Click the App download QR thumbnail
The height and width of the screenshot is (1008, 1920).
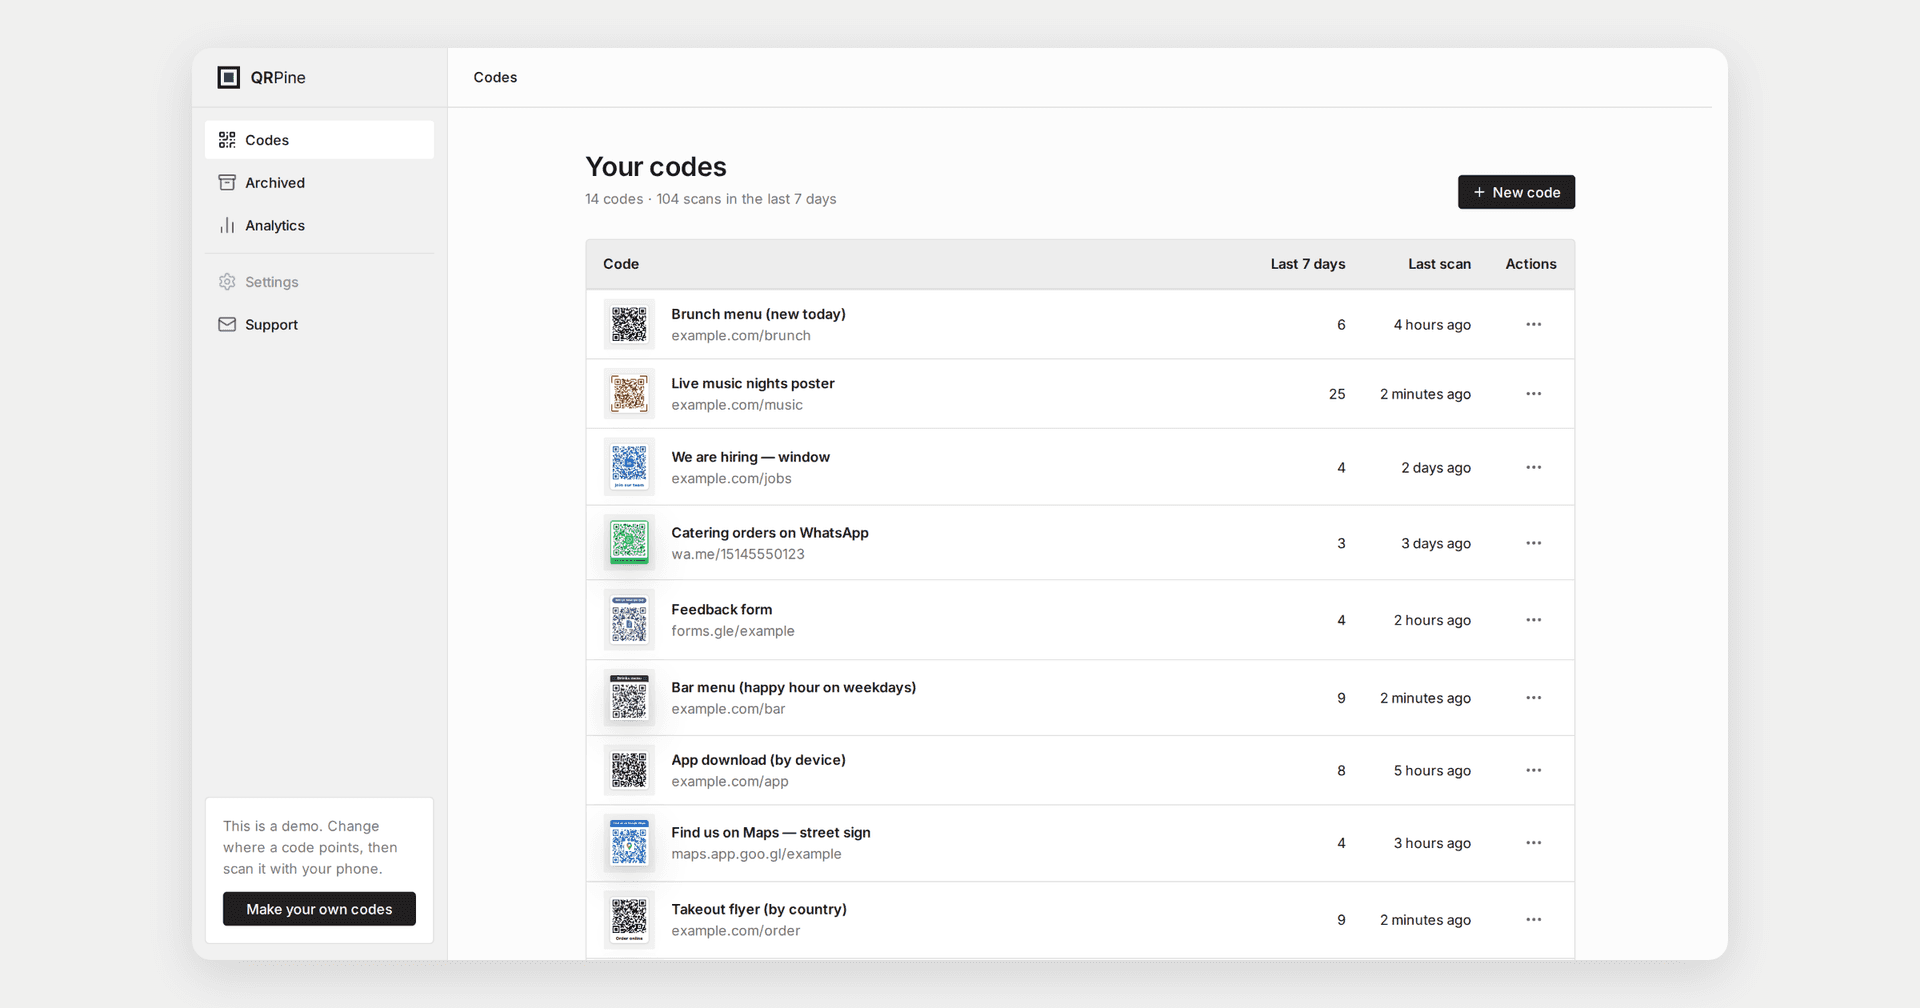pos(629,770)
